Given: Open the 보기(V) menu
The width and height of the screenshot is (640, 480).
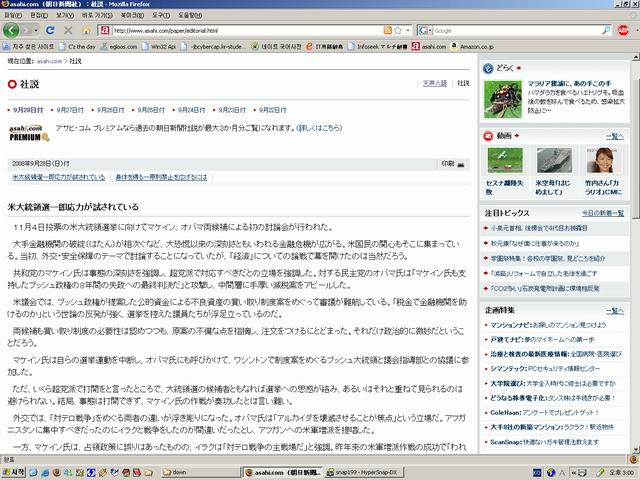Looking at the screenshot, I should [x=65, y=15].
